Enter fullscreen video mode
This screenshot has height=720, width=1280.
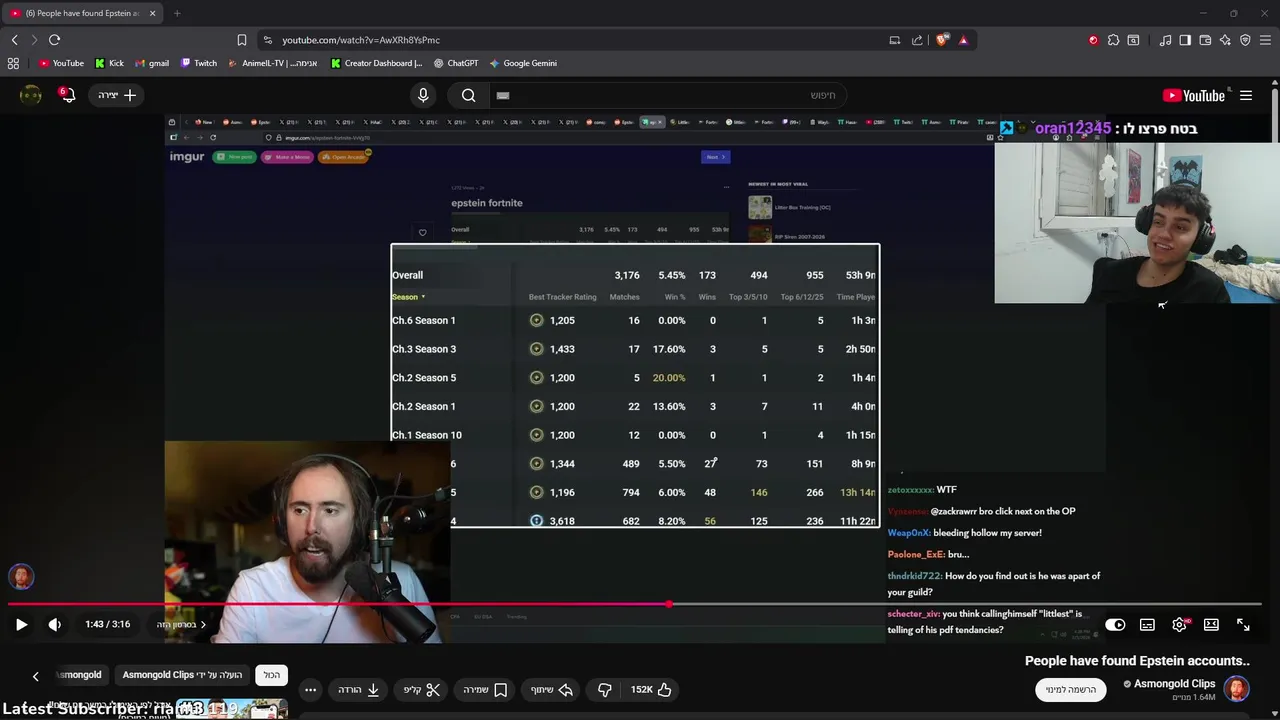1243,624
